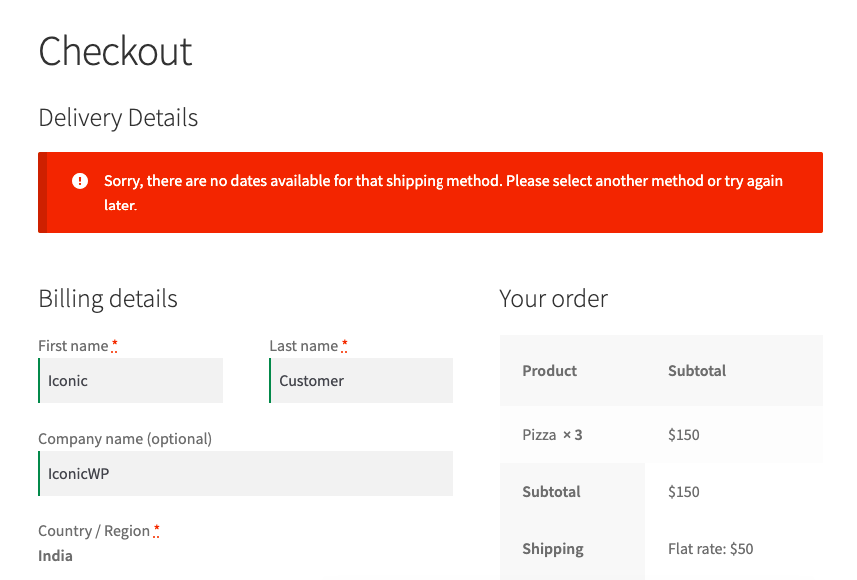Click the Subtotal column header
This screenshot has height=580, width=857.
pos(697,370)
